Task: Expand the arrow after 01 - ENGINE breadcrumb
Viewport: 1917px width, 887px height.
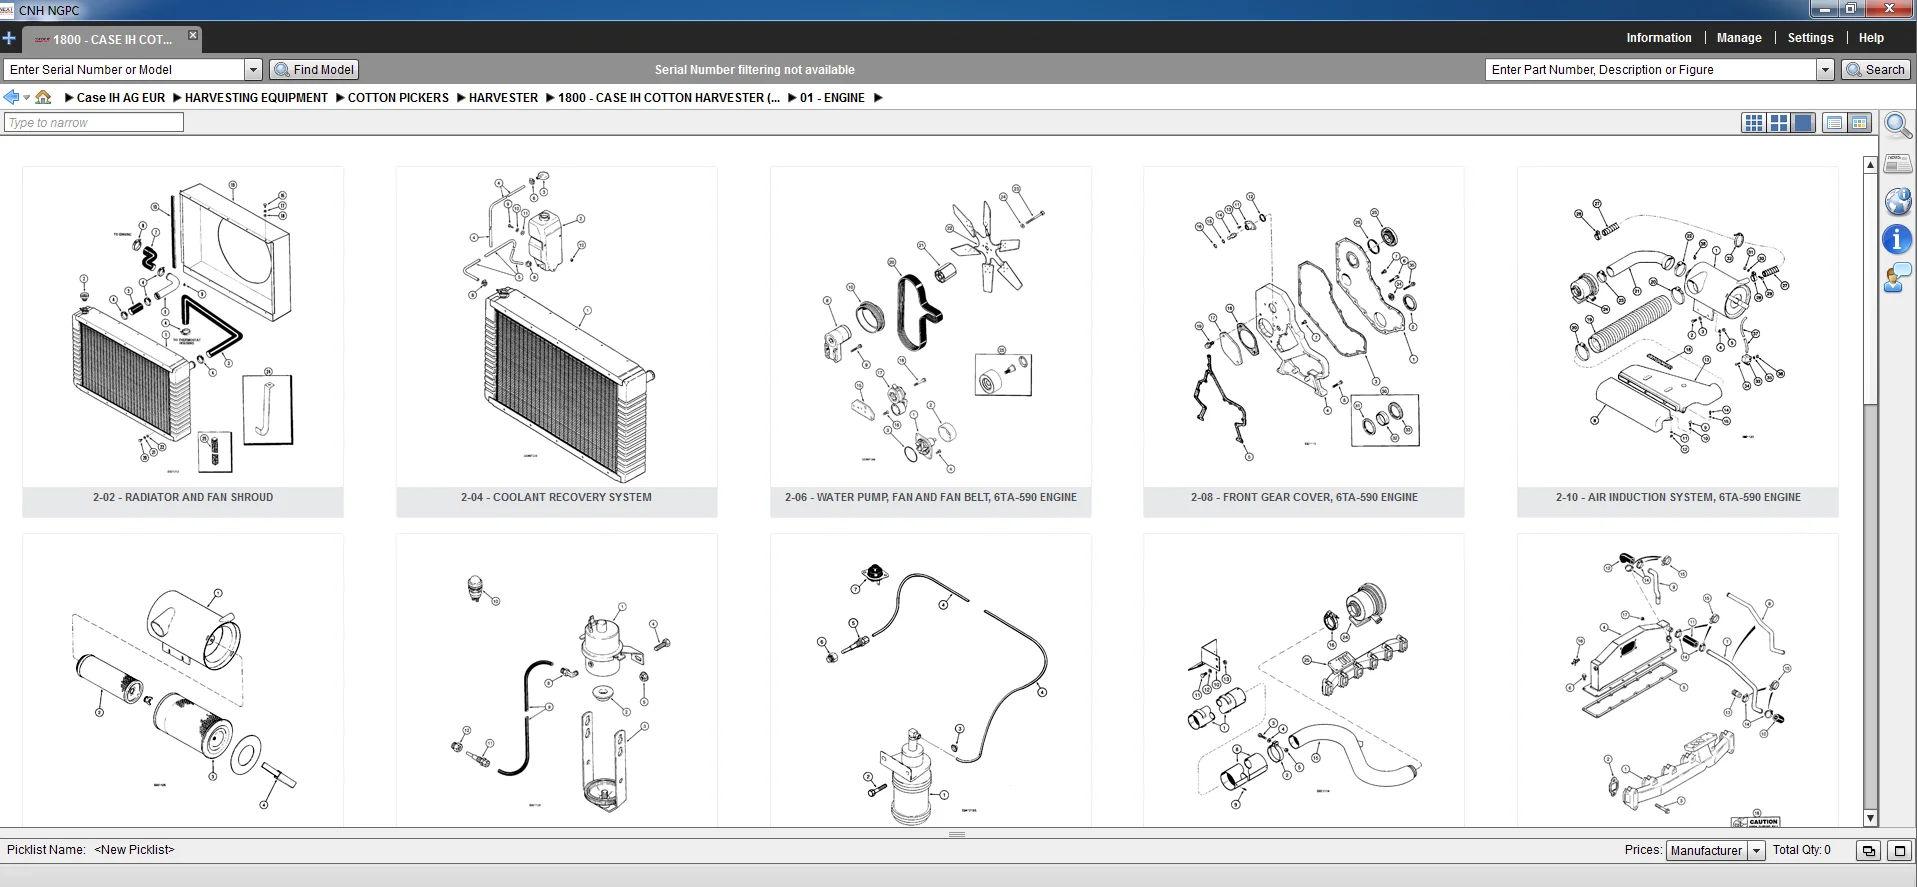Action: pos(878,98)
